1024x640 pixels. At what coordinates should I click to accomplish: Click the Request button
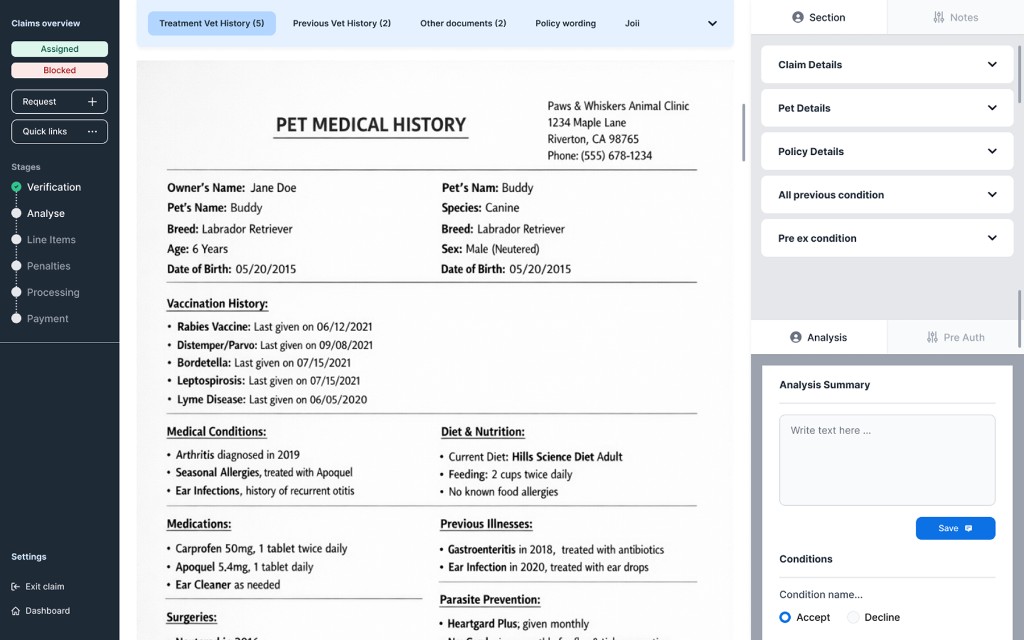[x=59, y=102]
